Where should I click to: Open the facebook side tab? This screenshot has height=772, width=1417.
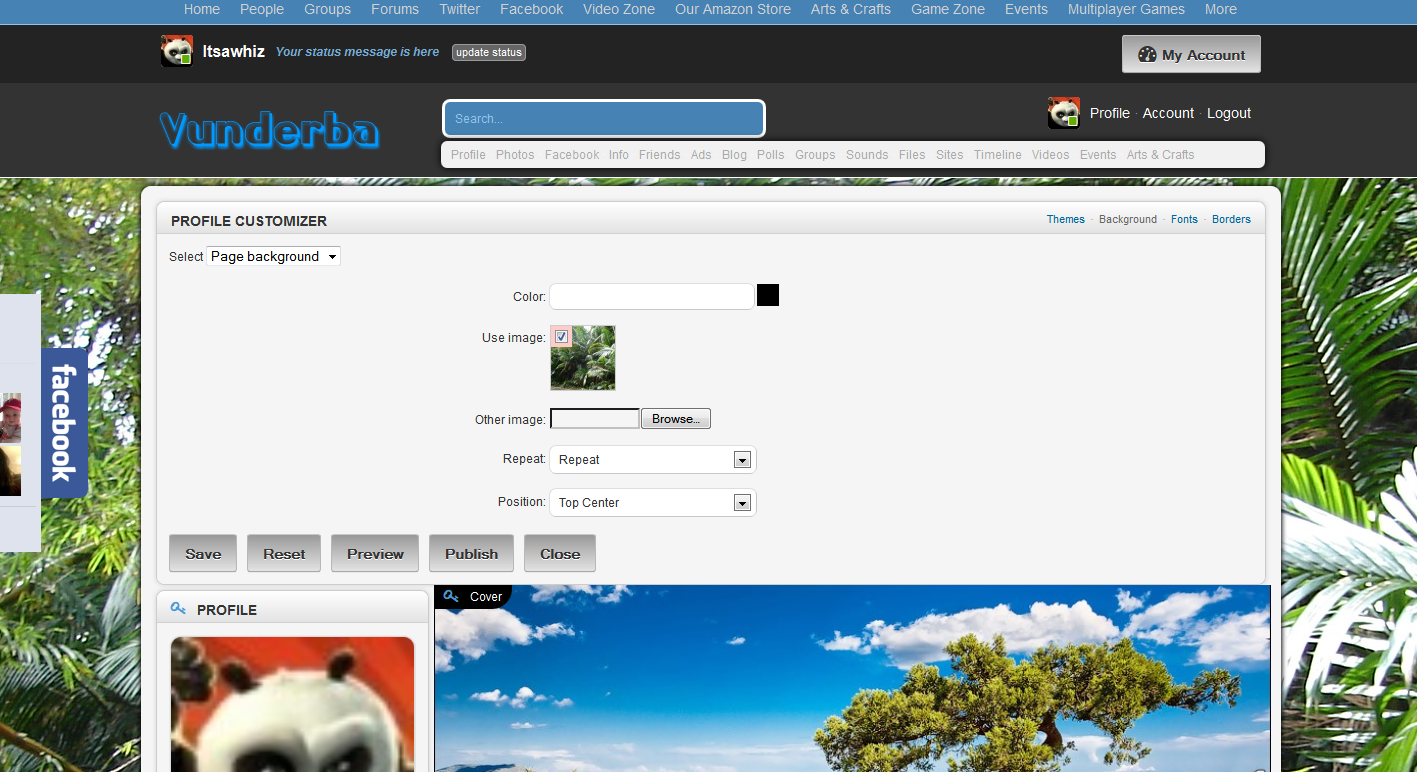click(64, 423)
